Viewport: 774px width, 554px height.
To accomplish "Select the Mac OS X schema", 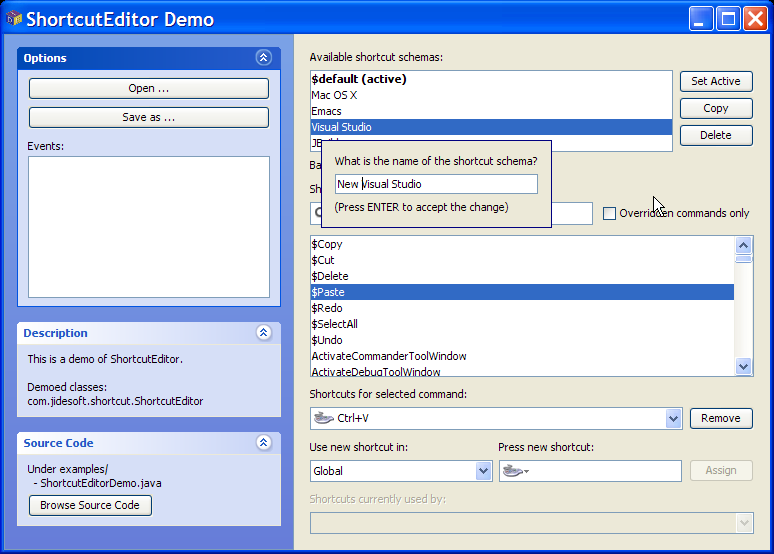I will 491,95.
